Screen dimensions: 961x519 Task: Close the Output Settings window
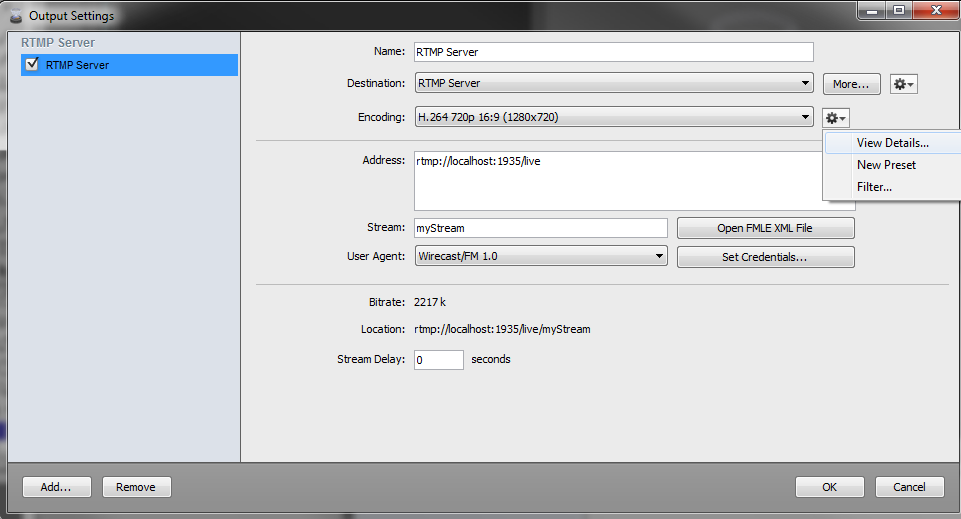pyautogui.click(x=936, y=10)
